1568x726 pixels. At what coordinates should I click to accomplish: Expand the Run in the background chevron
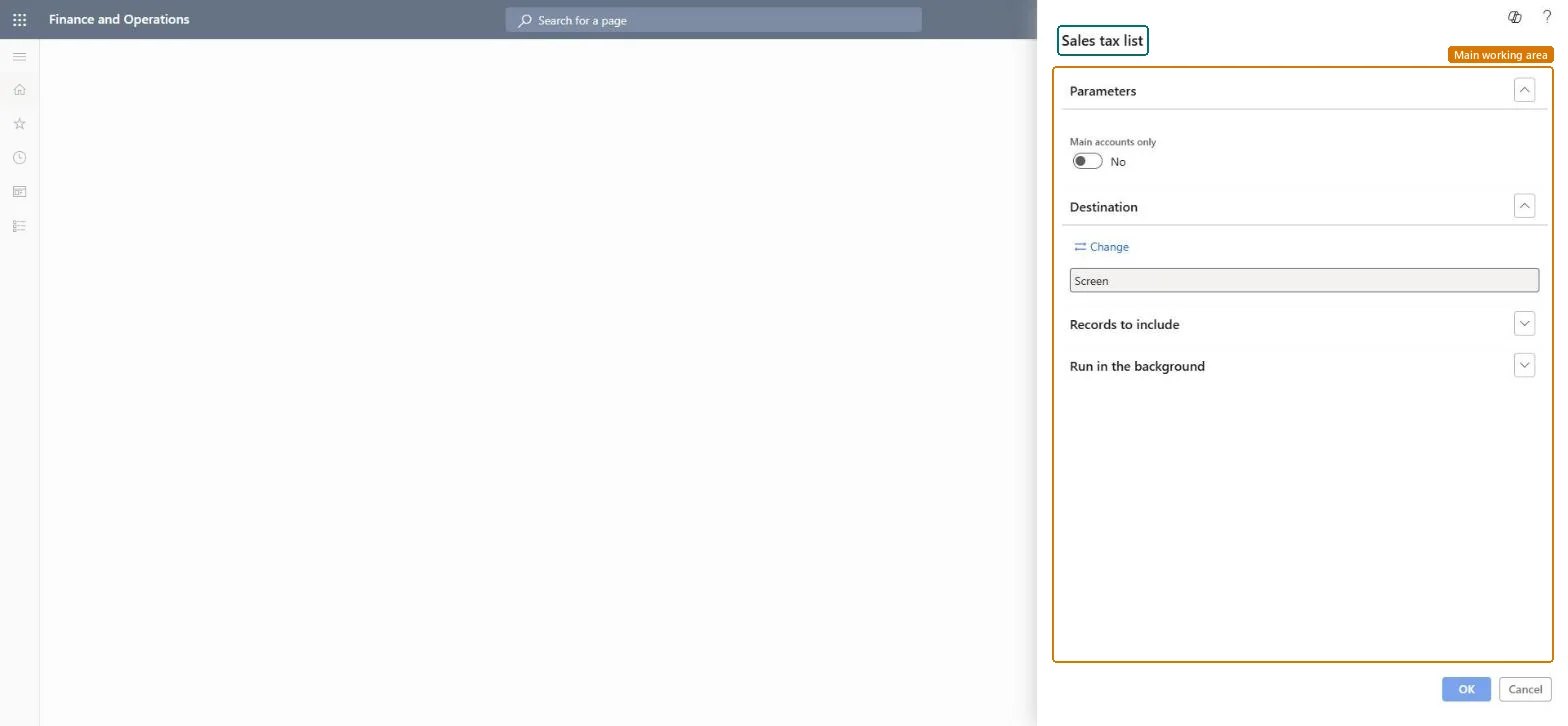click(1524, 365)
